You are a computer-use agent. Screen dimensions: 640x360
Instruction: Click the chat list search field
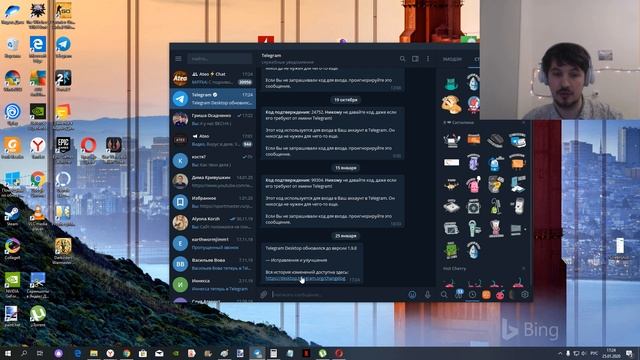click(220, 59)
